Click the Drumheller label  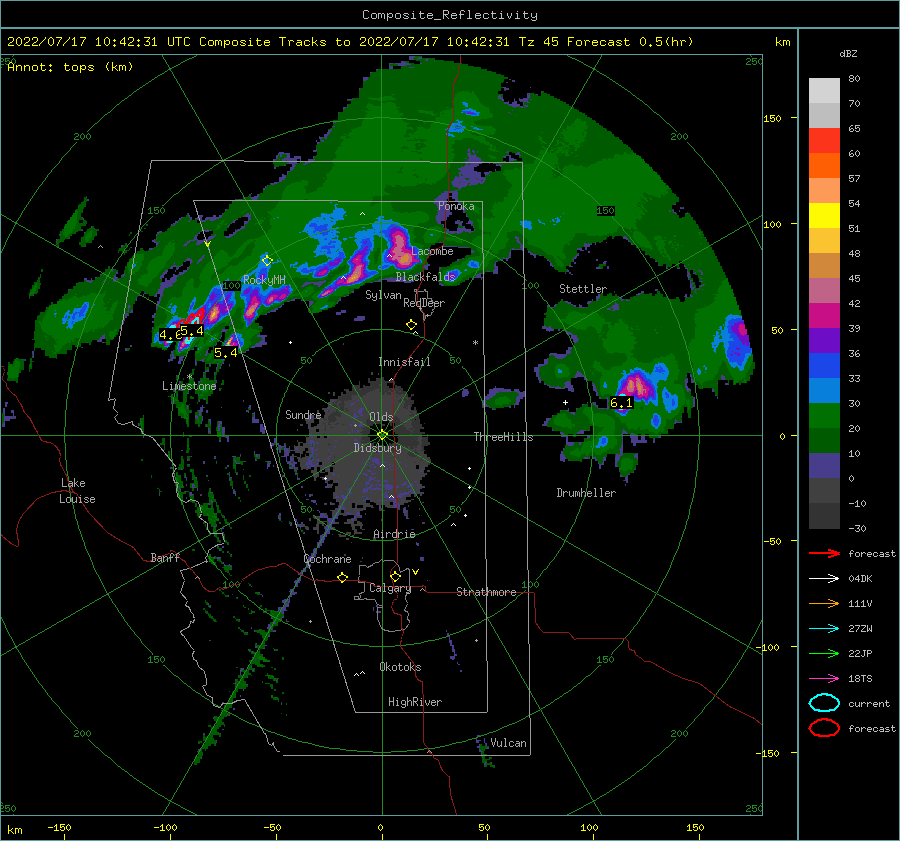click(586, 493)
